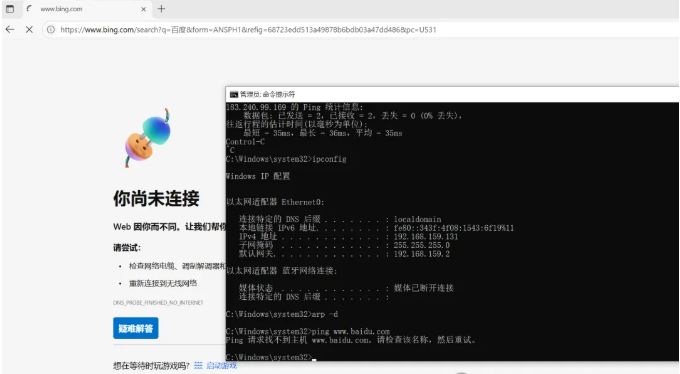Click the bing.com address bar URL
The width and height of the screenshot is (680, 374).
(248, 30)
